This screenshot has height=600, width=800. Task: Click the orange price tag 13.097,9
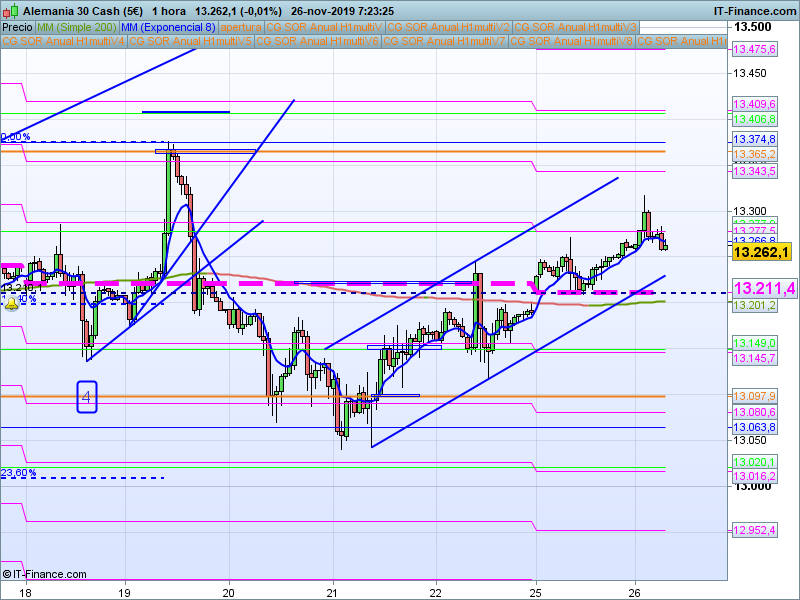(x=755, y=396)
